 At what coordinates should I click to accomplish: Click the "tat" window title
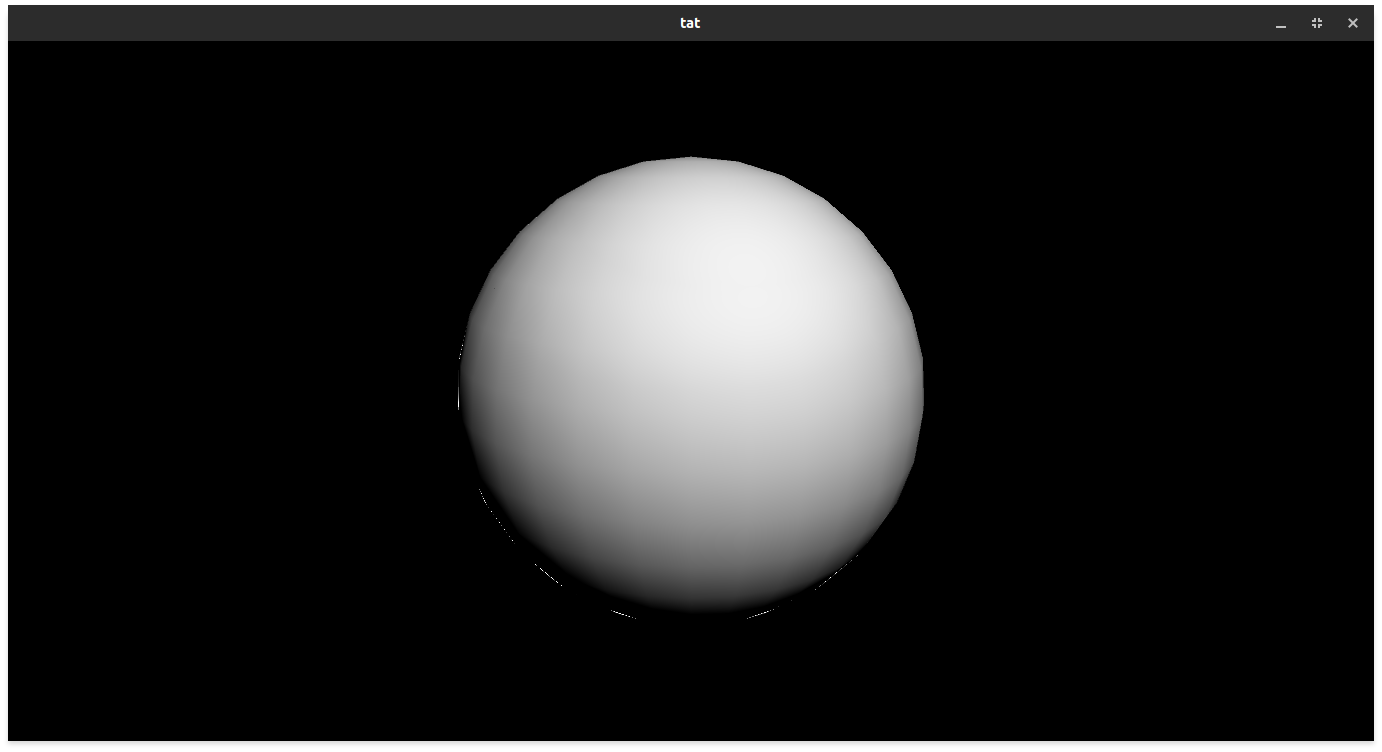coord(690,23)
